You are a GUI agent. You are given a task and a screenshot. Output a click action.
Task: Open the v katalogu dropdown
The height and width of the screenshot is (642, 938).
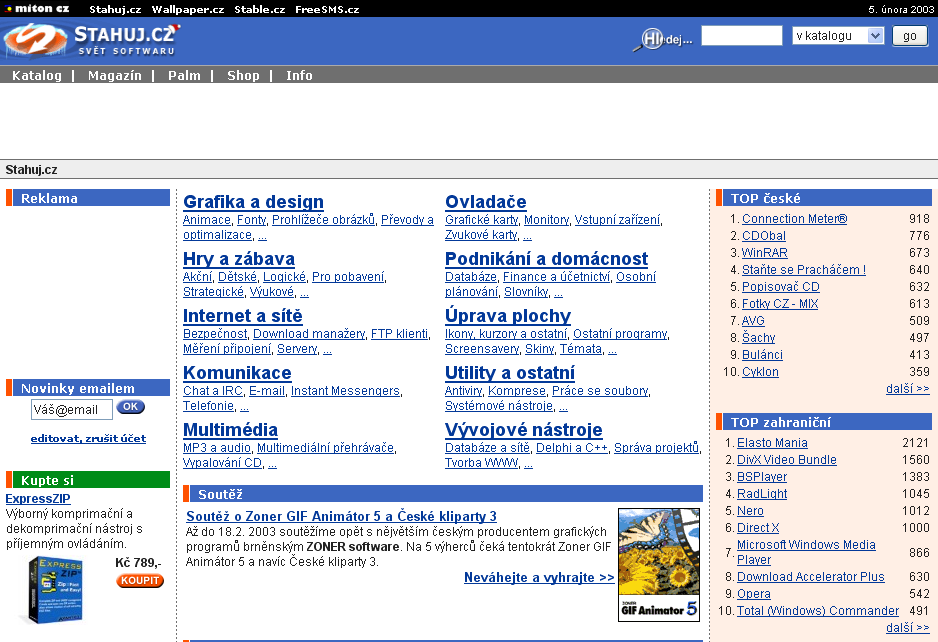click(x=838, y=36)
